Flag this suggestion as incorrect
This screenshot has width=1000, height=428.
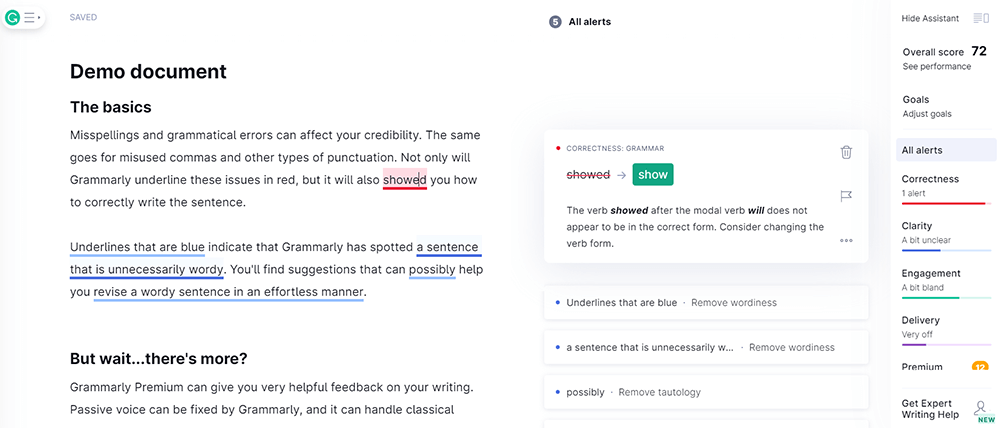coord(846,196)
